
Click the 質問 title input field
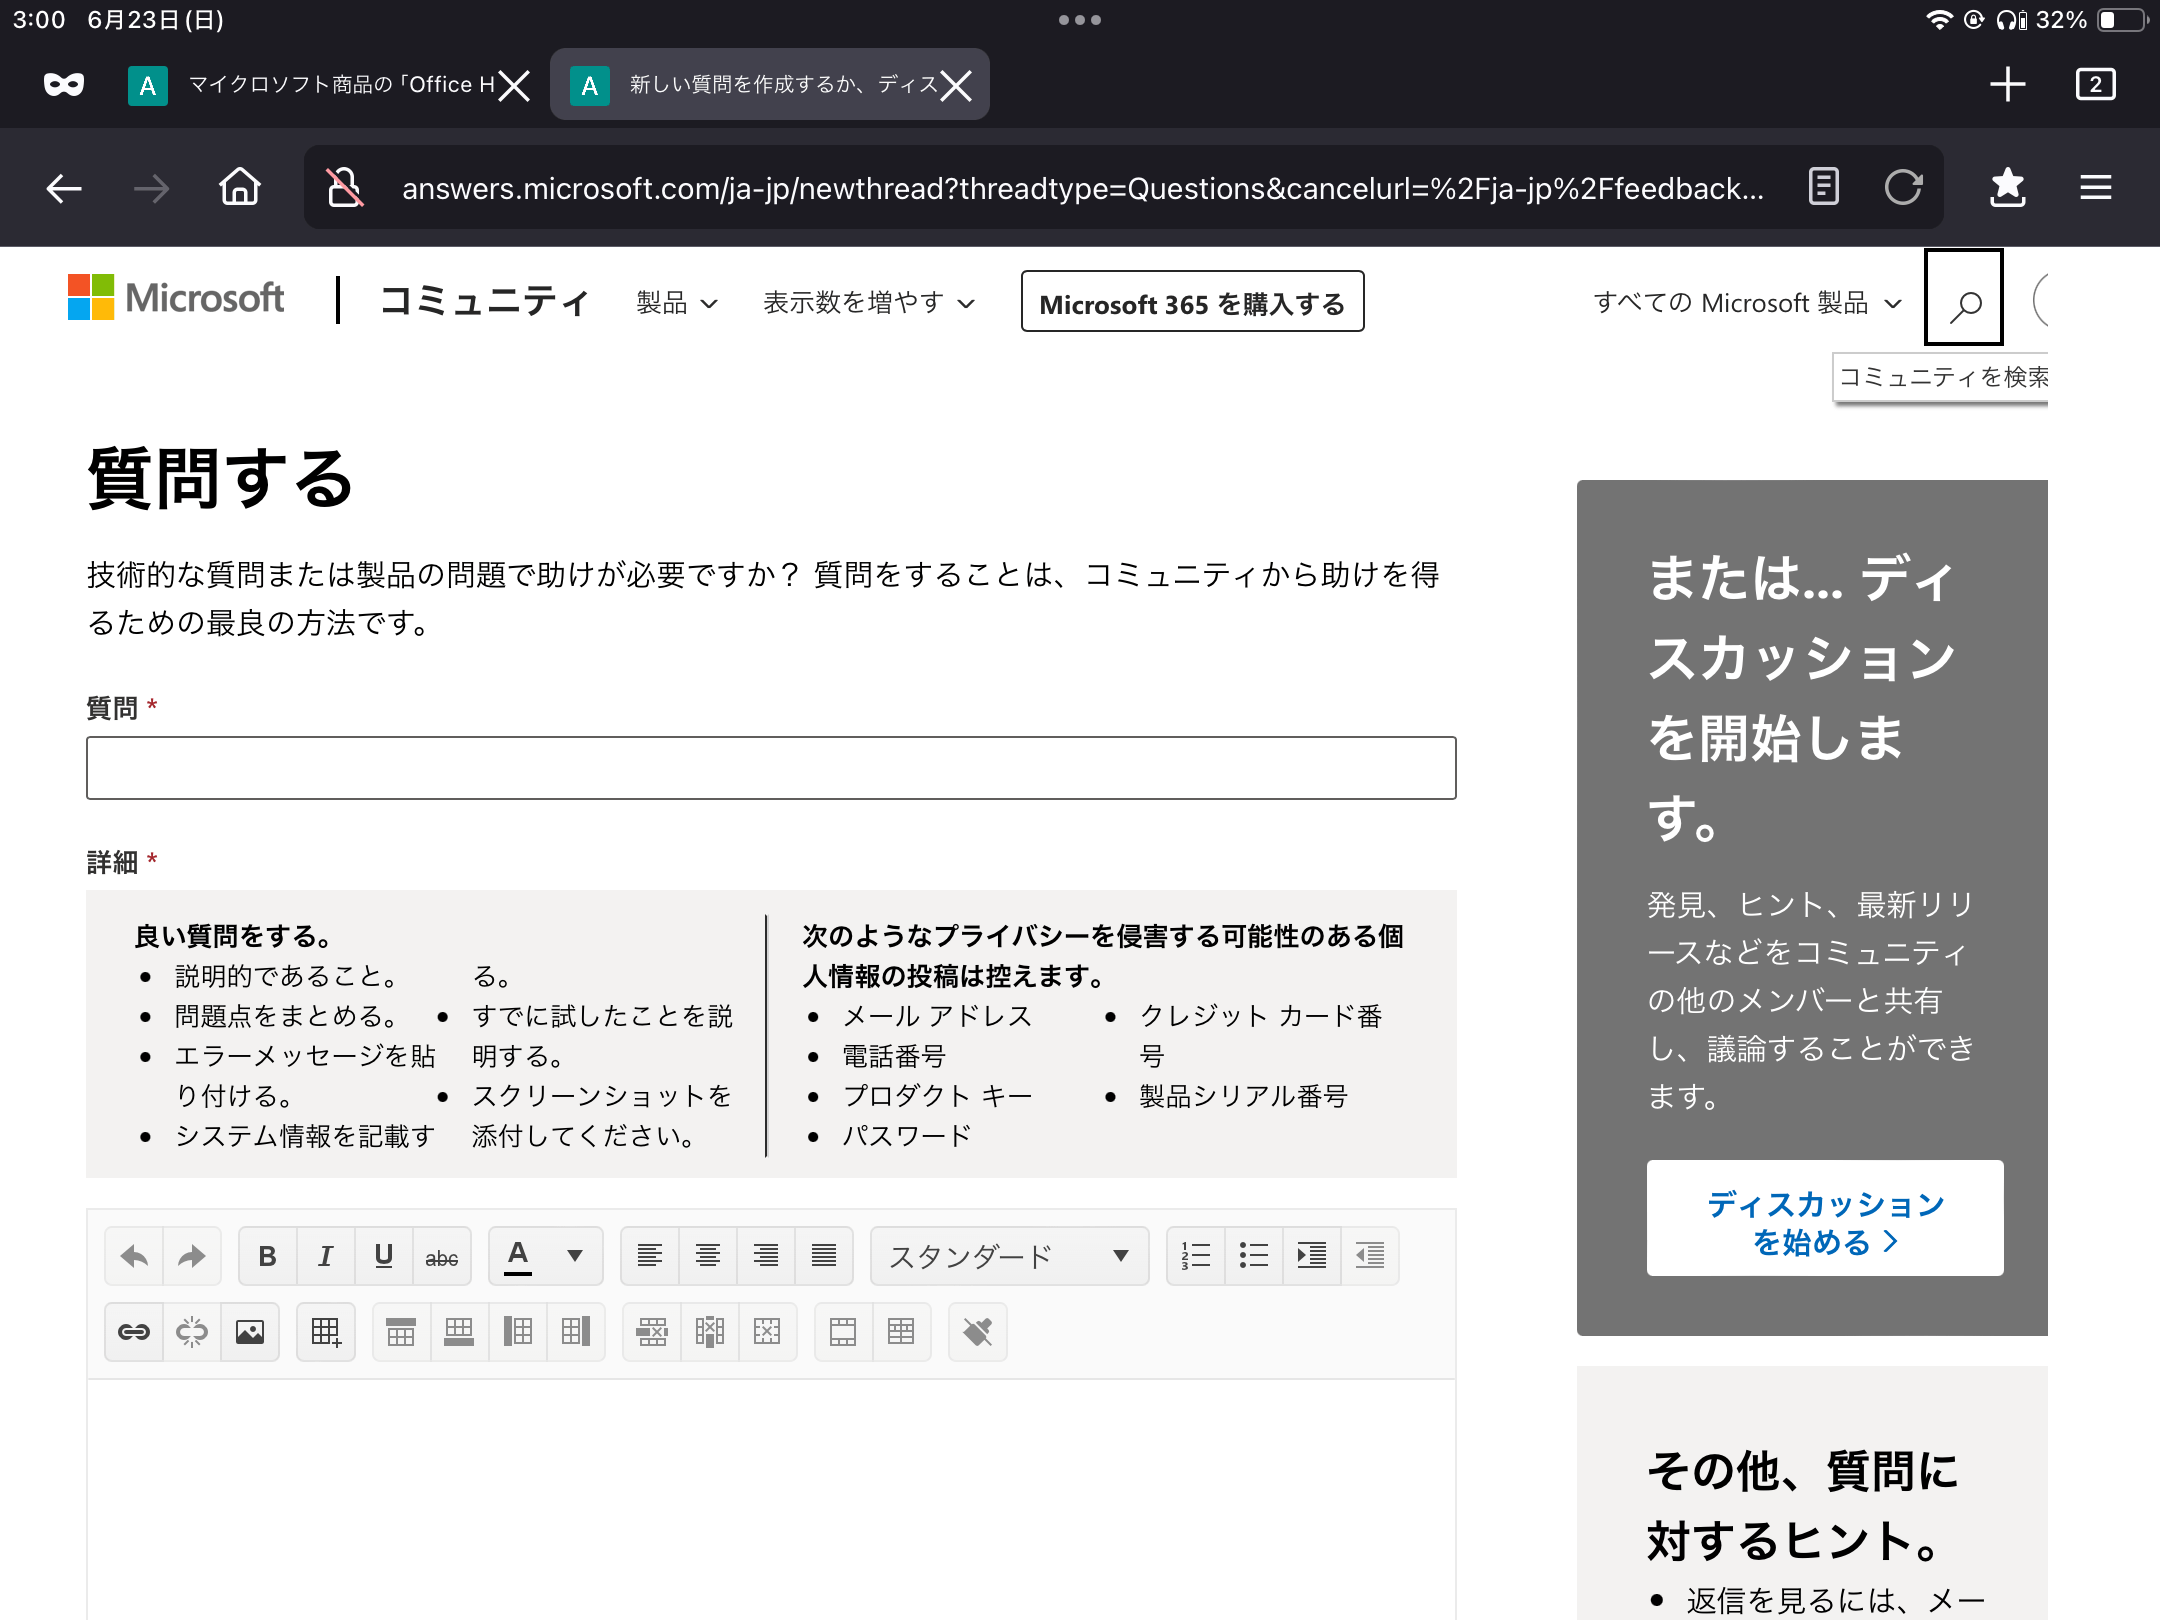(771, 768)
